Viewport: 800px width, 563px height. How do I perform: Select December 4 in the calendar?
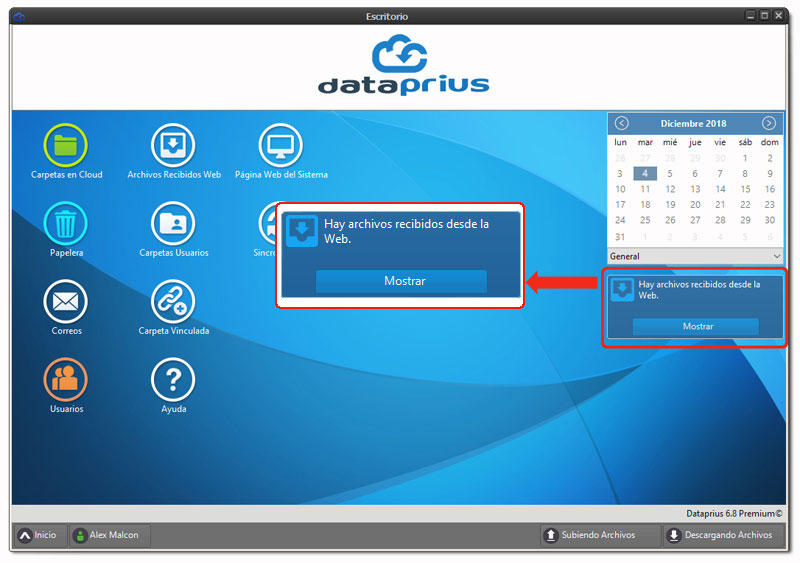[645, 174]
